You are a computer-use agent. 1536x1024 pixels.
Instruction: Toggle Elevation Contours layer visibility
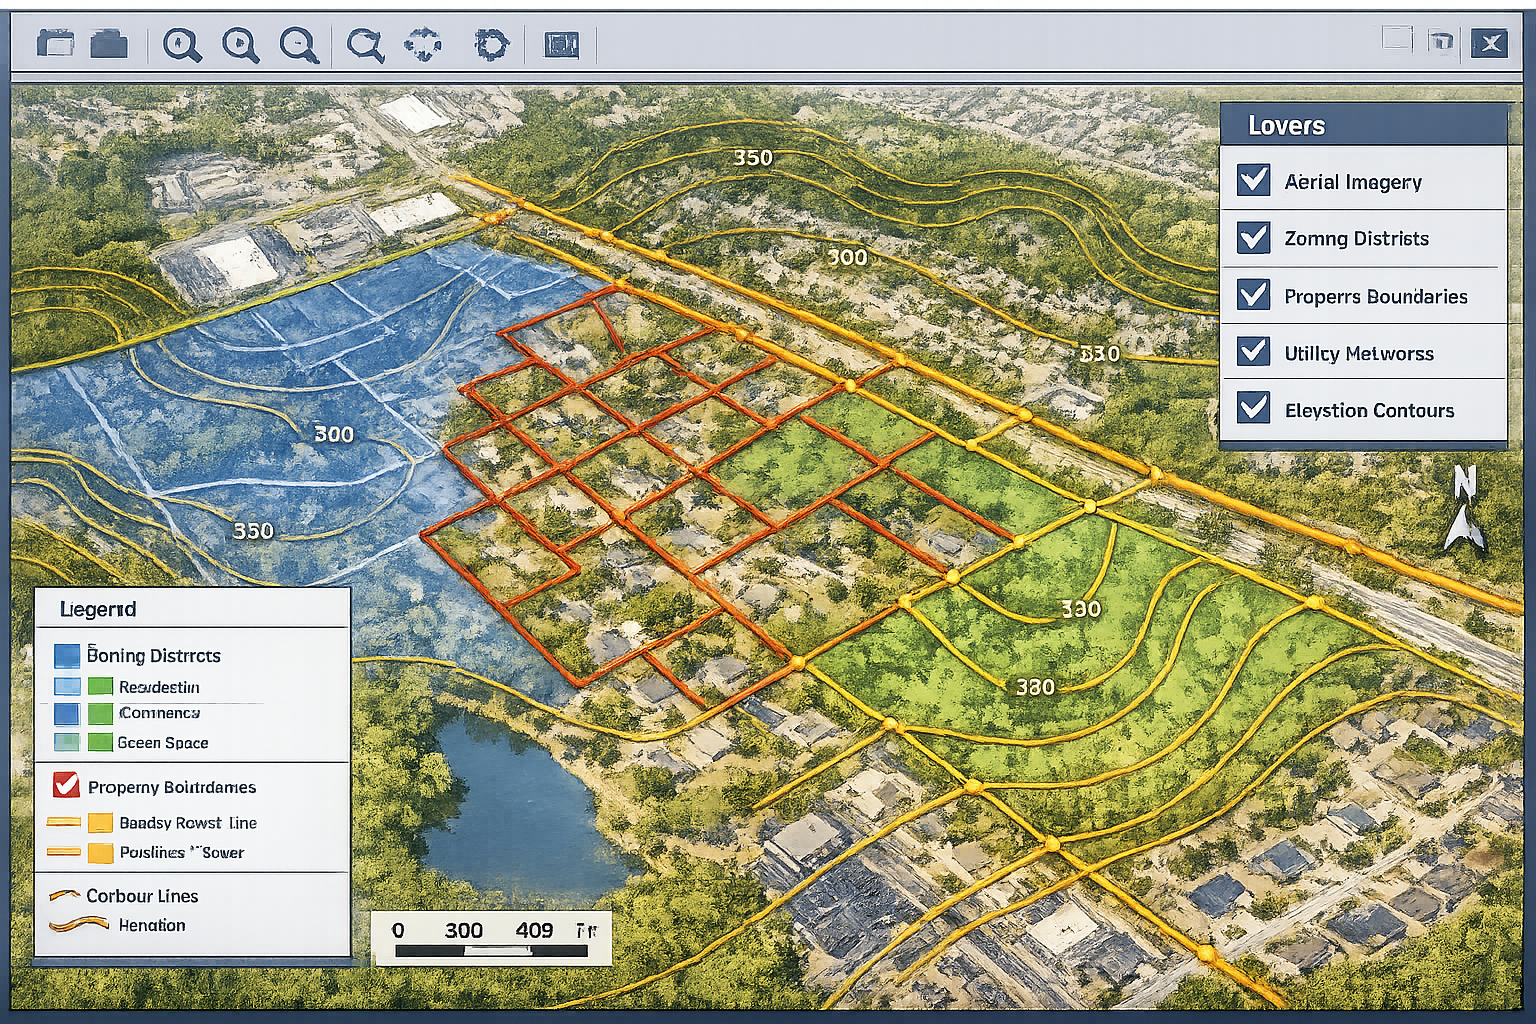coord(1251,410)
